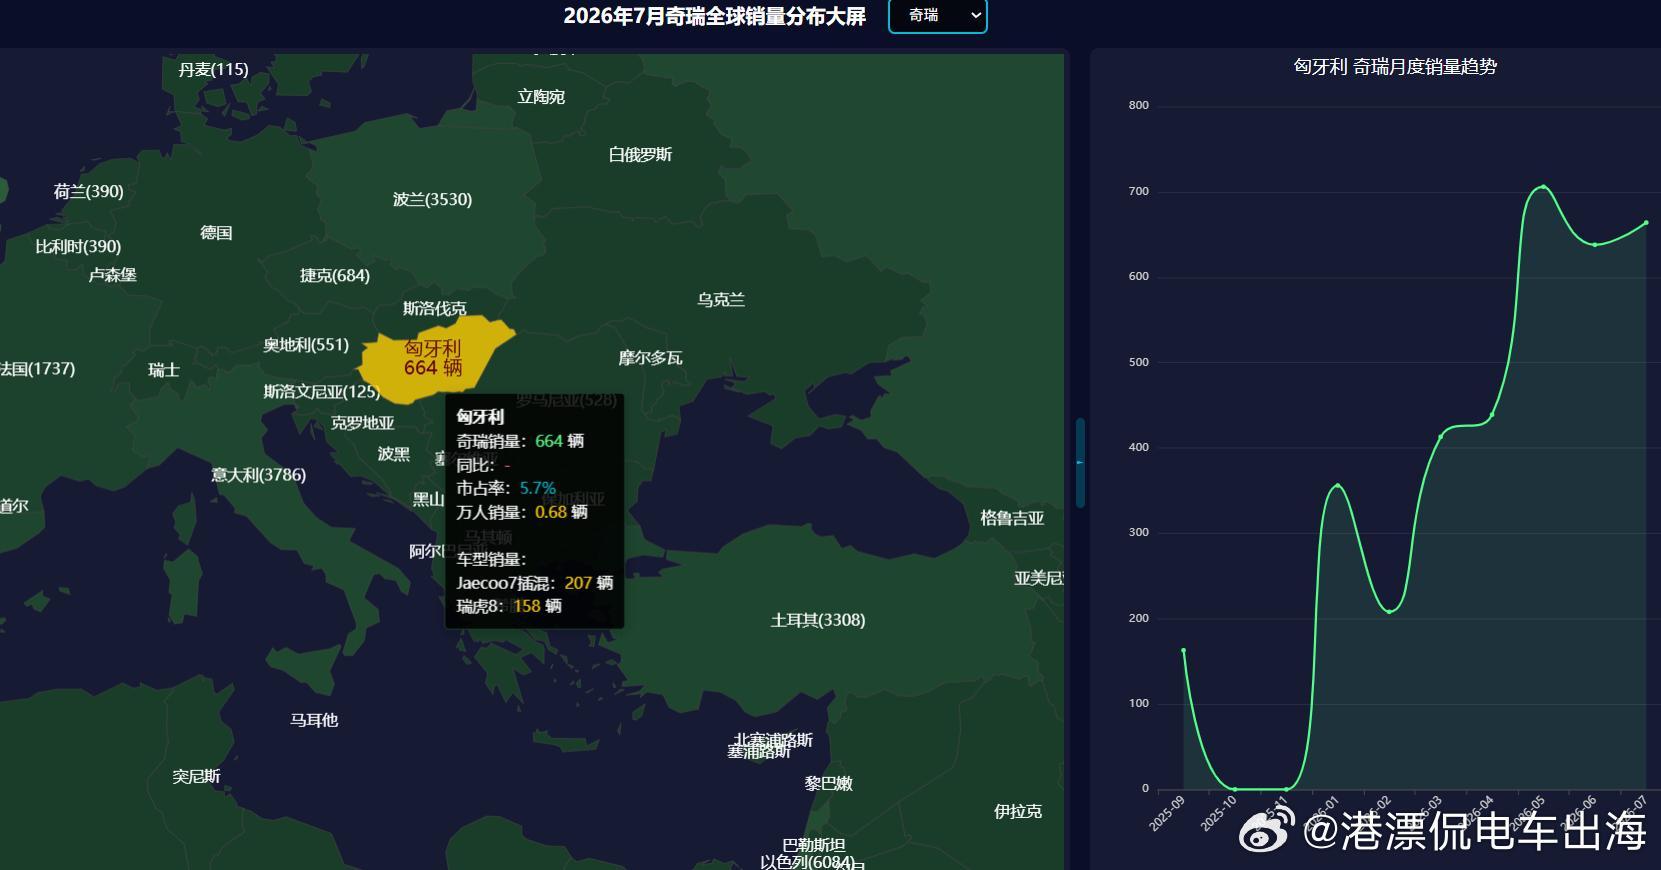This screenshot has width=1661, height=870.
Task: Select 丹麦(115) on the map
Action: point(213,69)
